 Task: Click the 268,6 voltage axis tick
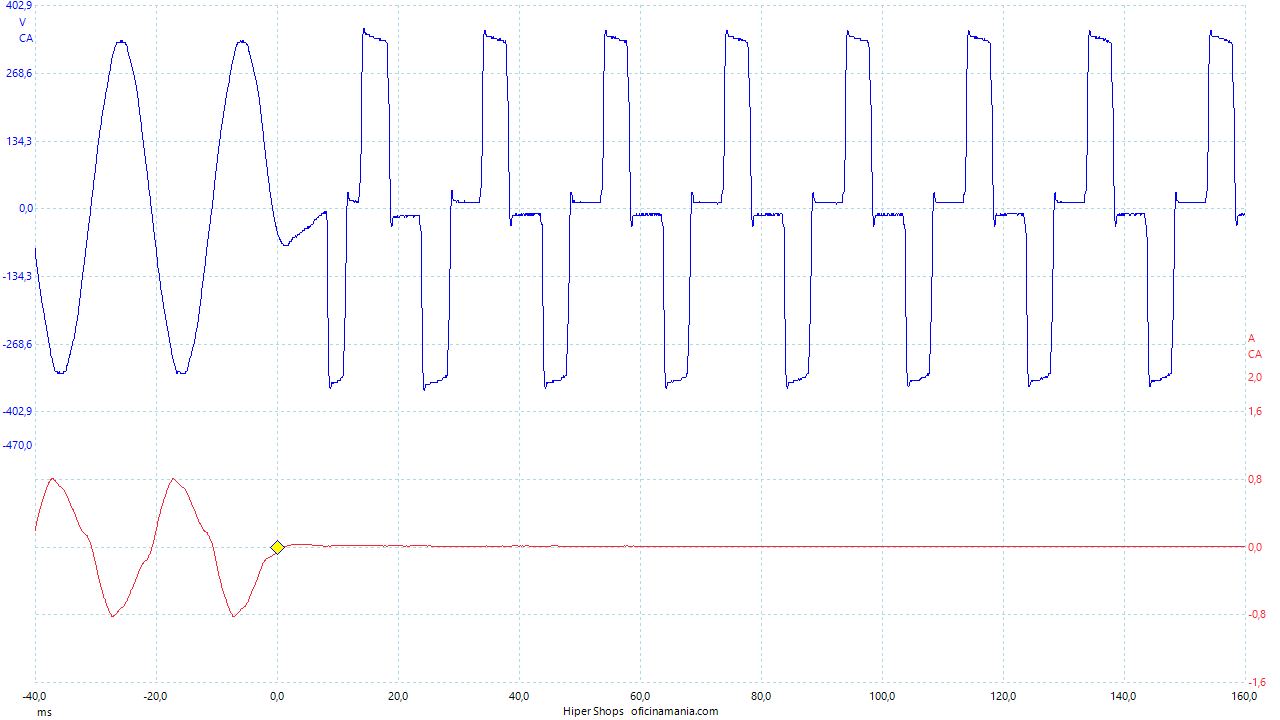coord(18,73)
